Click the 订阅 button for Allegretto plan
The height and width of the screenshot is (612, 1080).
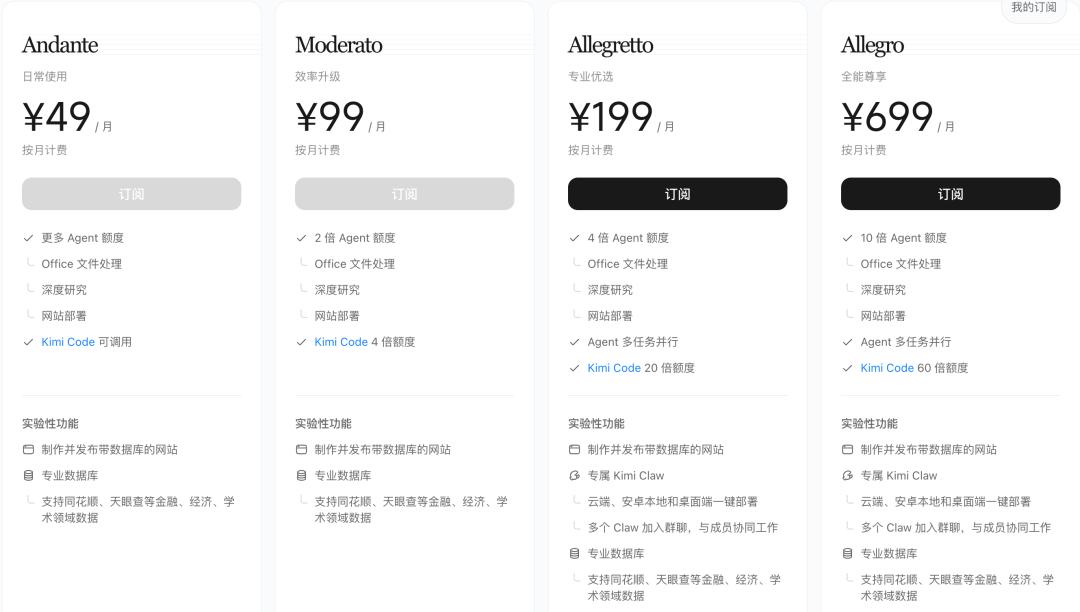677,193
